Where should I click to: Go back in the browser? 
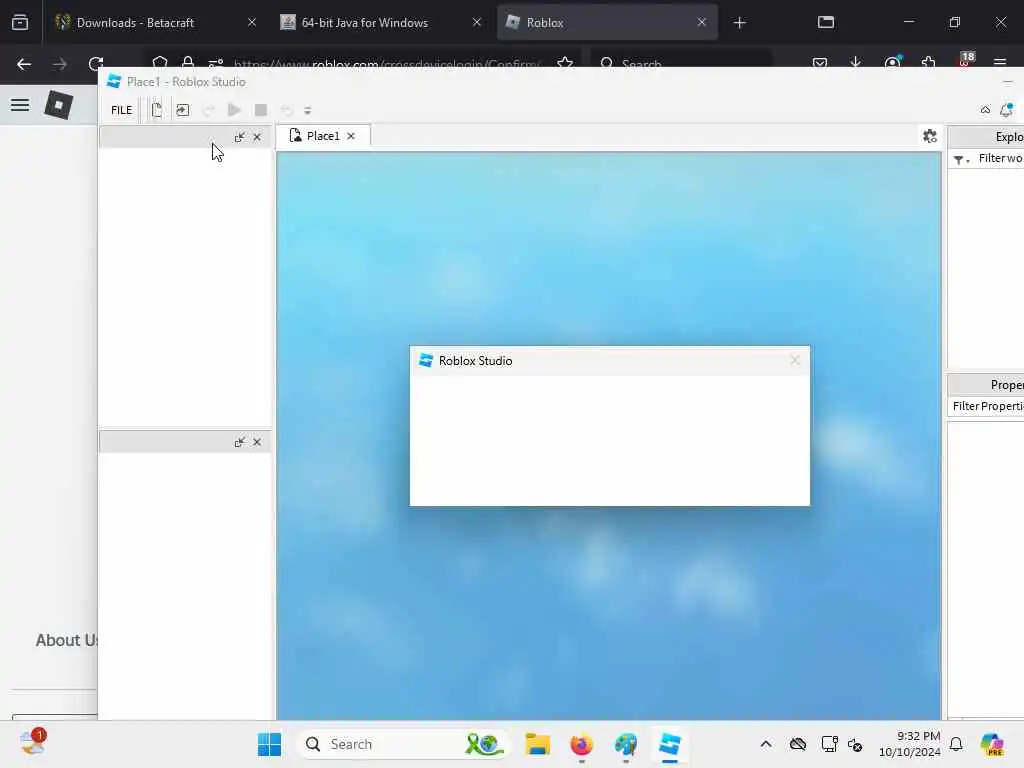click(x=24, y=64)
